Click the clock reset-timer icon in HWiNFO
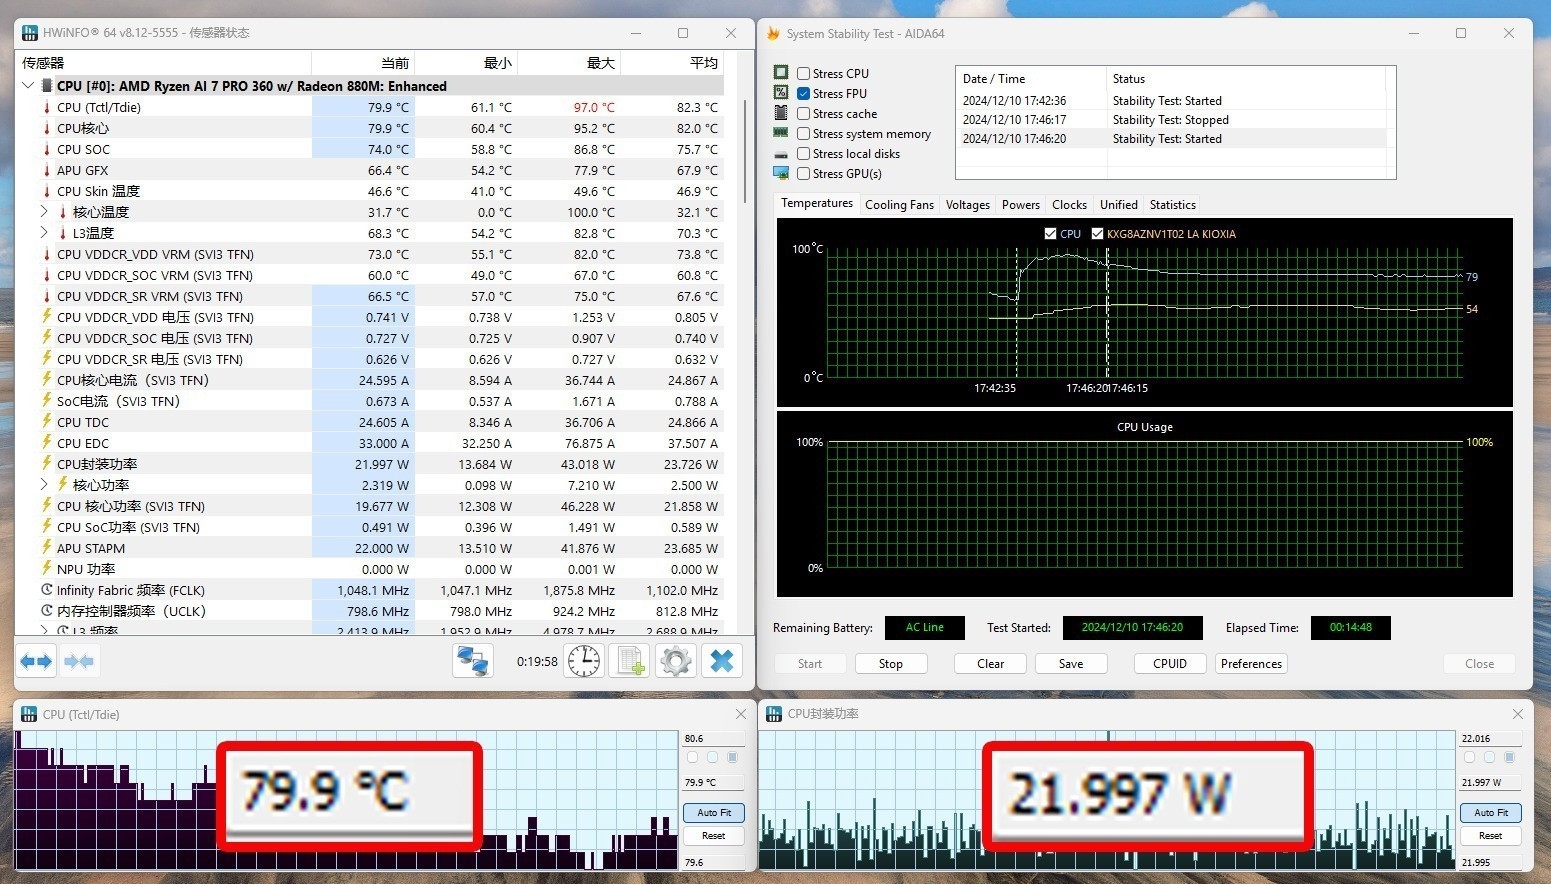Image resolution: width=1551 pixels, height=884 pixels. [x=584, y=661]
